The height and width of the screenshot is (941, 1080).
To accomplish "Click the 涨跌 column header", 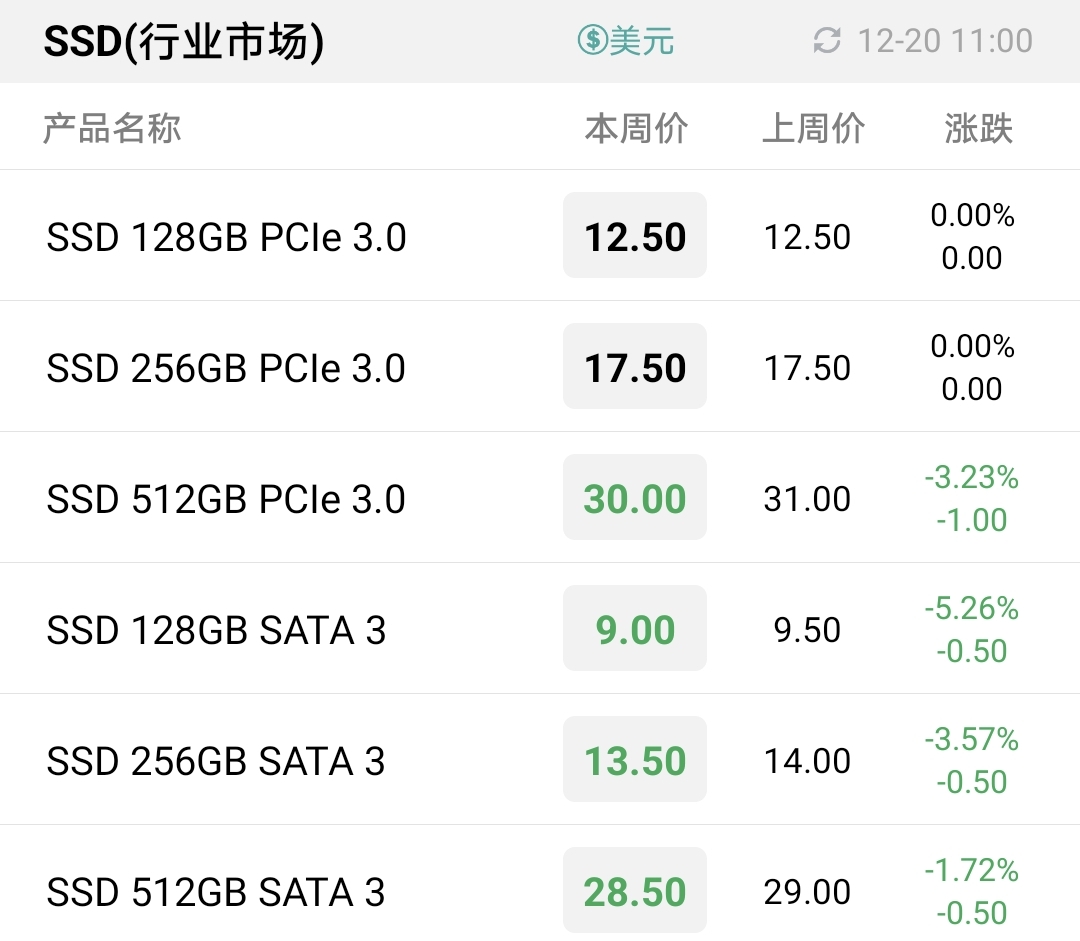I will pos(978,128).
